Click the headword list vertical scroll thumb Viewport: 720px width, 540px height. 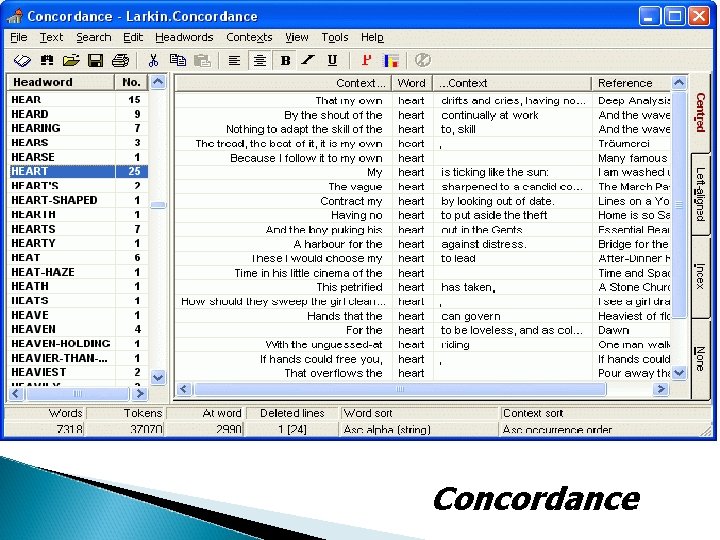click(158, 205)
